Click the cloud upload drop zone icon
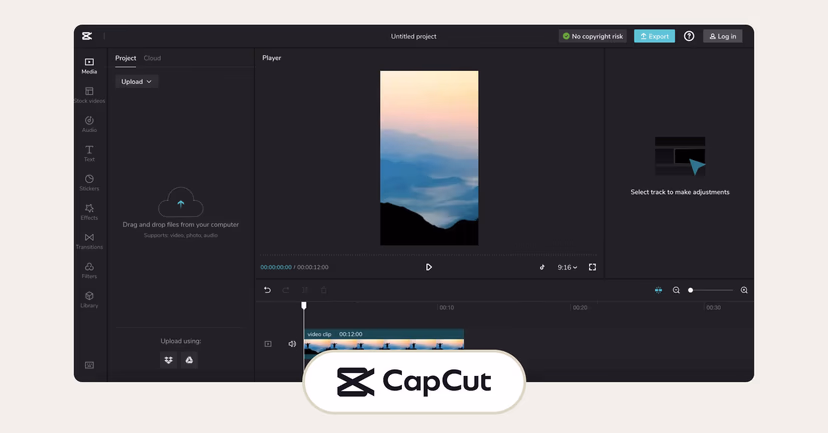The width and height of the screenshot is (828, 433). click(181, 202)
